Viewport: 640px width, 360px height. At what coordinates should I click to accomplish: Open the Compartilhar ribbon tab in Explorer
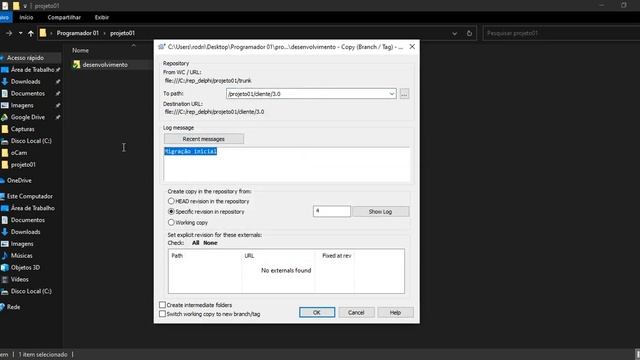coord(64,17)
